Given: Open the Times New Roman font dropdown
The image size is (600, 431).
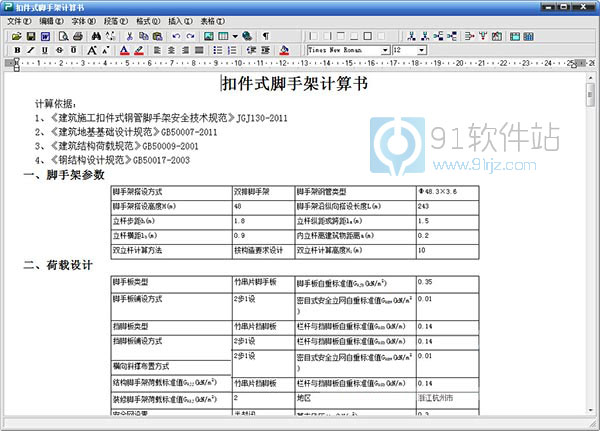Looking at the screenshot, I should [x=385, y=50].
